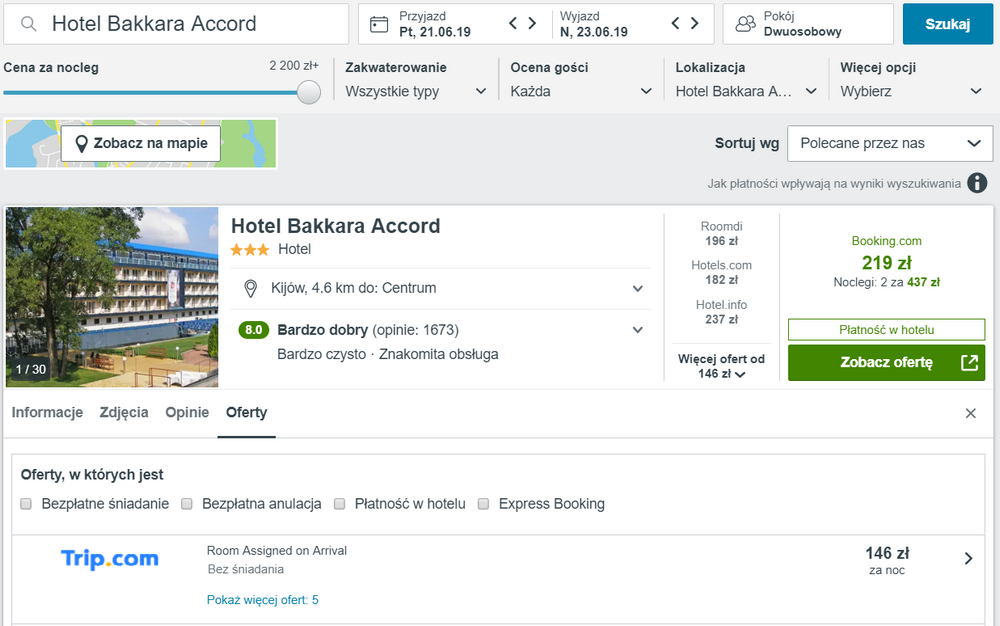
Task: Advance departure date to next day
Action: 695,24
